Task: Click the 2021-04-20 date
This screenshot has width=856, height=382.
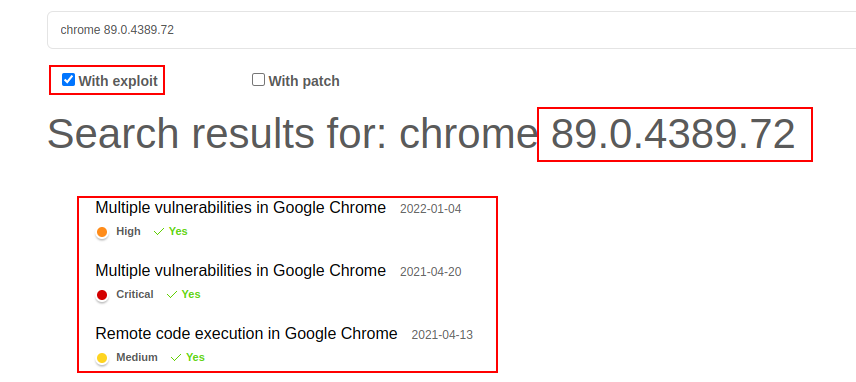Action: [x=431, y=272]
